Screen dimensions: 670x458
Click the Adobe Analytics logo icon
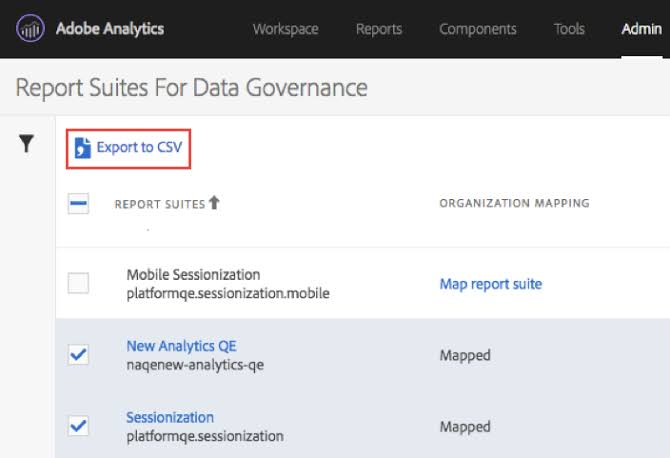(30, 28)
